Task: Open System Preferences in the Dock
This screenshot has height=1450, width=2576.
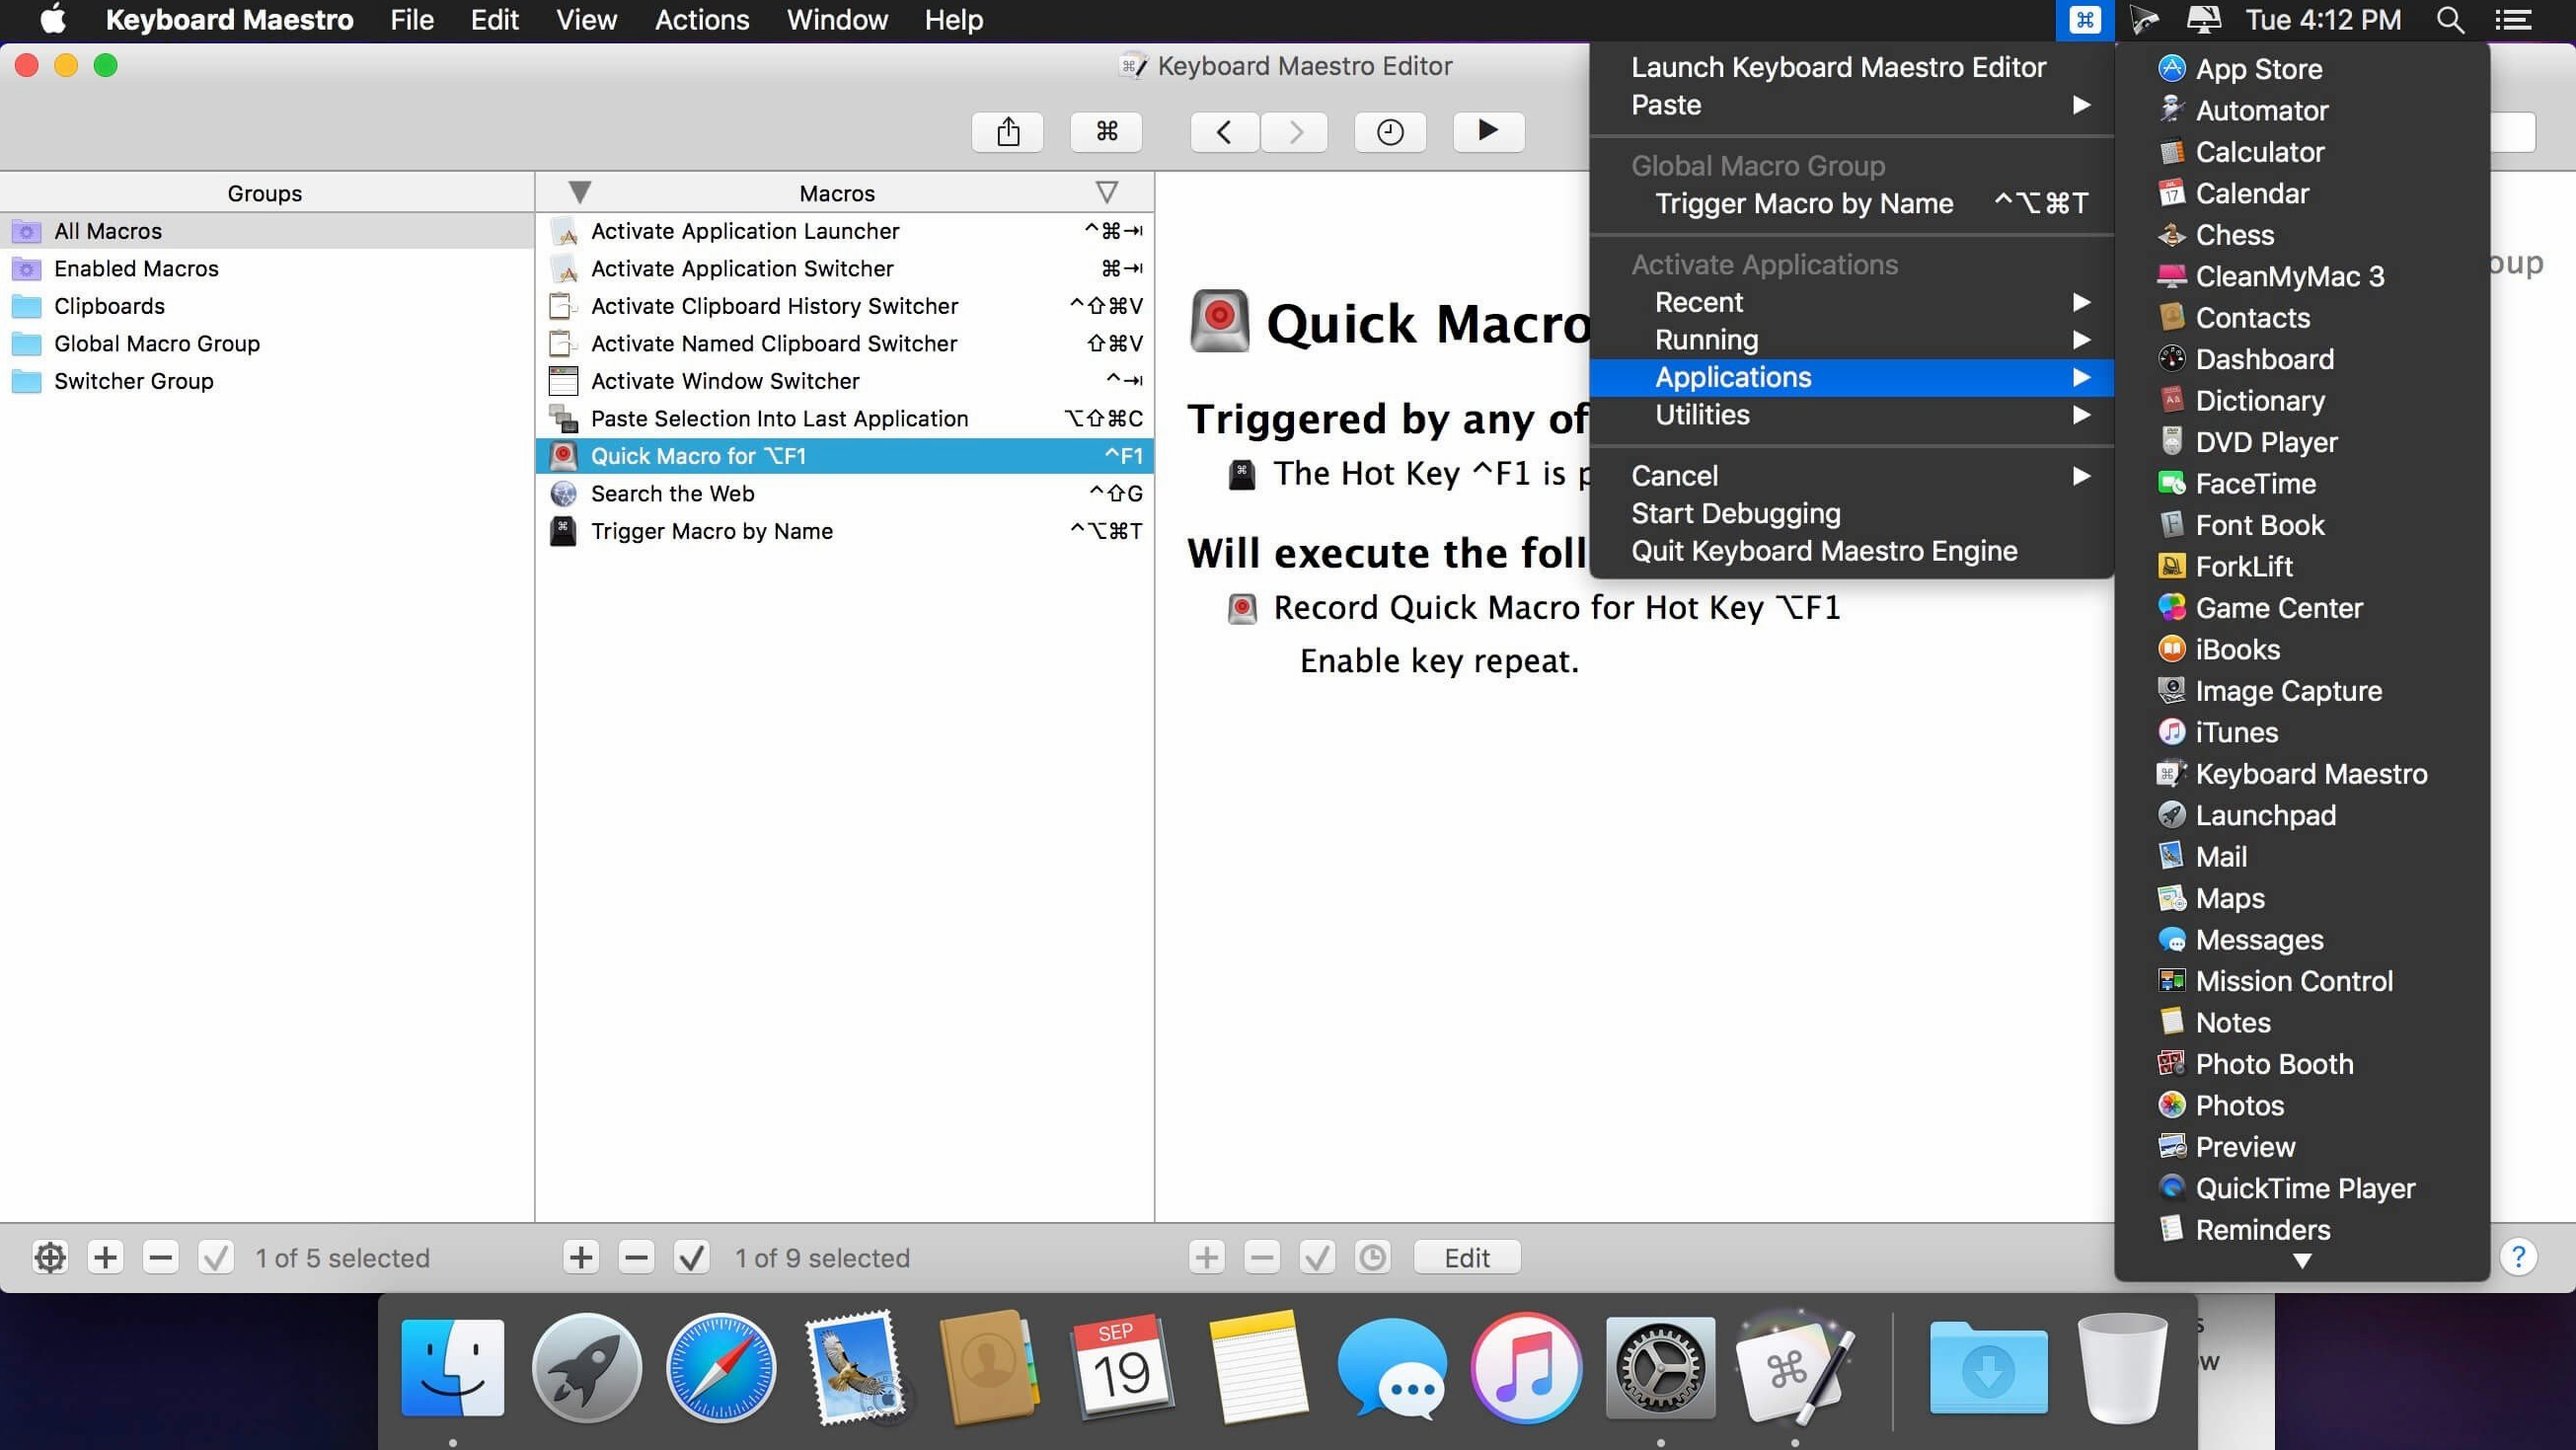Action: pos(1660,1367)
